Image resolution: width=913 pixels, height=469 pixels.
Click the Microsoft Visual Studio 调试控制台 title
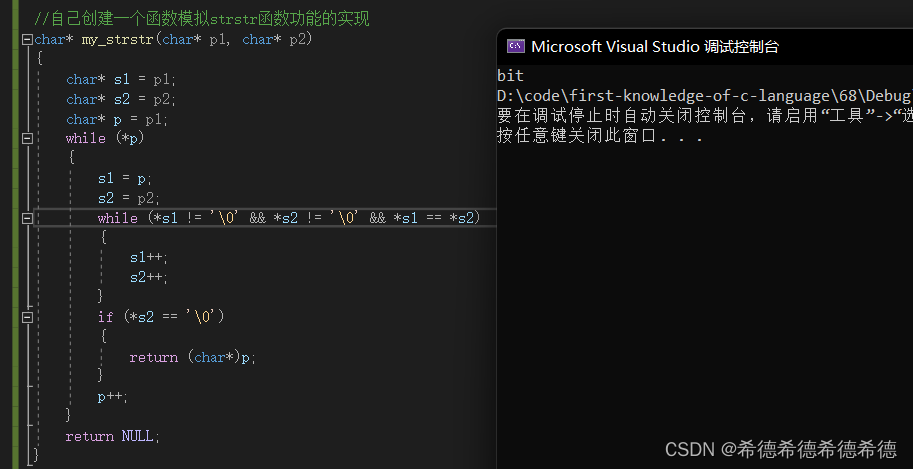tap(655, 47)
